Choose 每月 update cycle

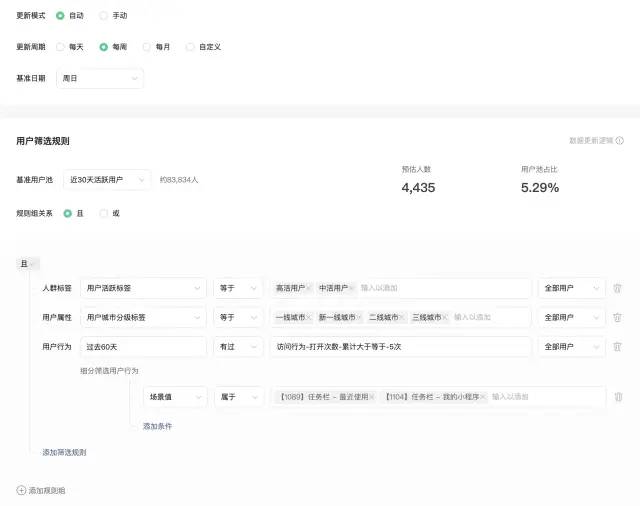(147, 47)
